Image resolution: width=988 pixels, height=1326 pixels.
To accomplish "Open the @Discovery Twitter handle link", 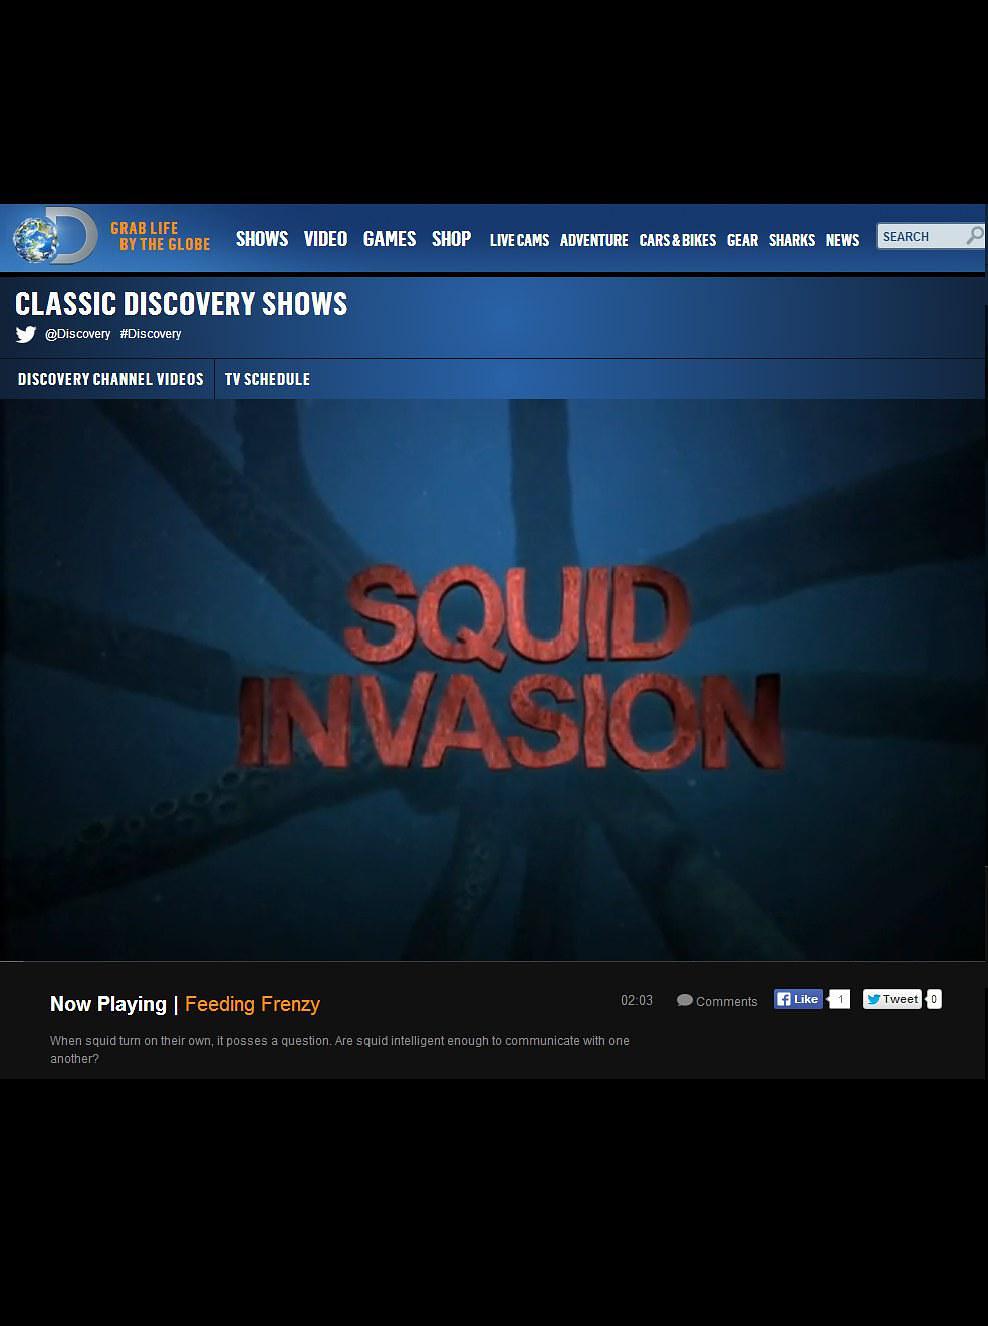I will click(77, 334).
